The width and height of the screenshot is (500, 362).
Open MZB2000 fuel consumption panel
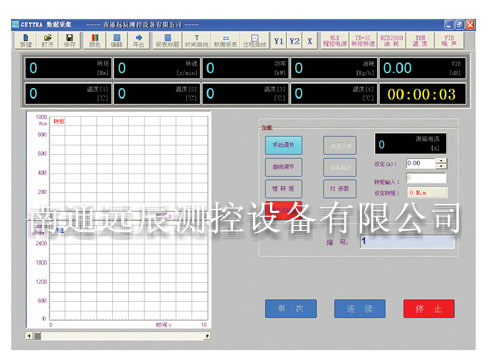click(x=392, y=40)
